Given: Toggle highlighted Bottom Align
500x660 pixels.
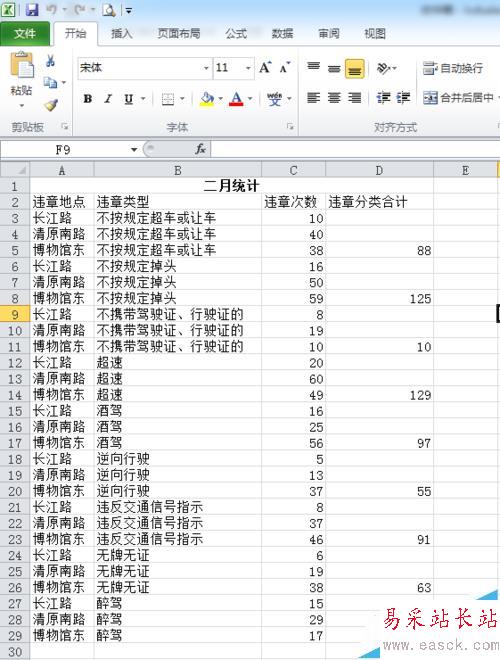Looking at the screenshot, I should click(355, 68).
